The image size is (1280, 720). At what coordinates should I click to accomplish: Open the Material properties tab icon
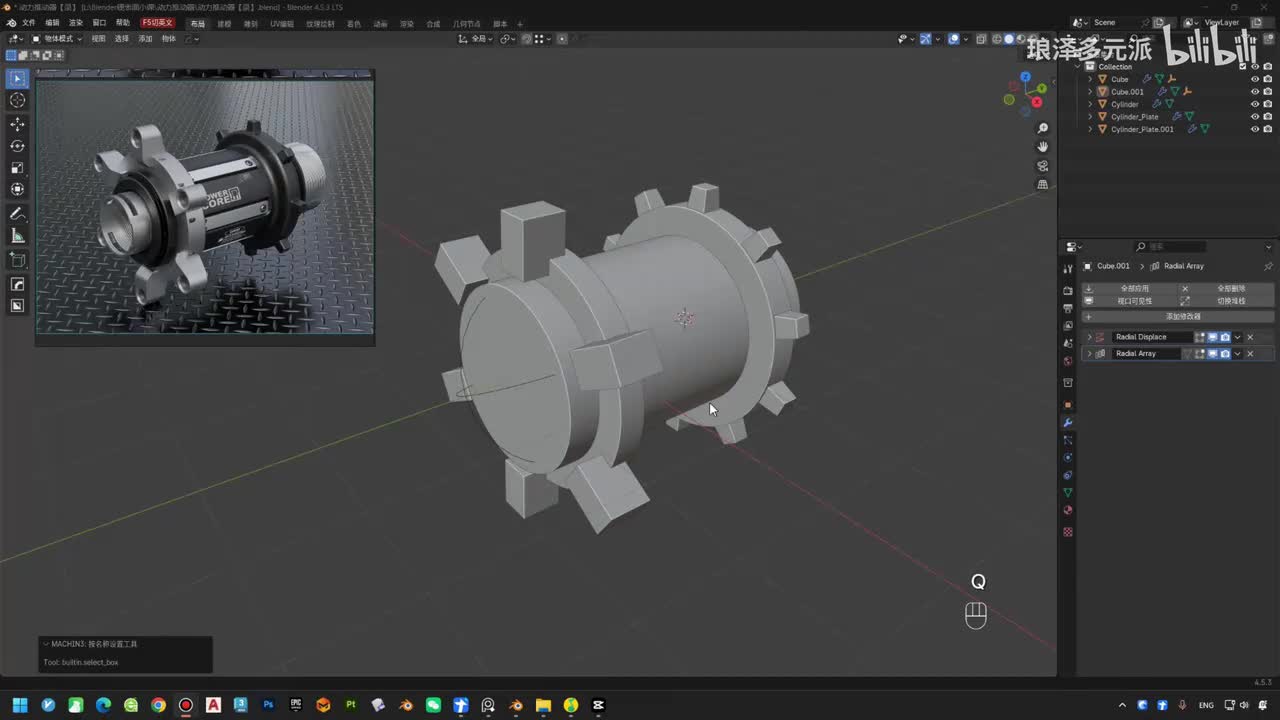[1068, 511]
